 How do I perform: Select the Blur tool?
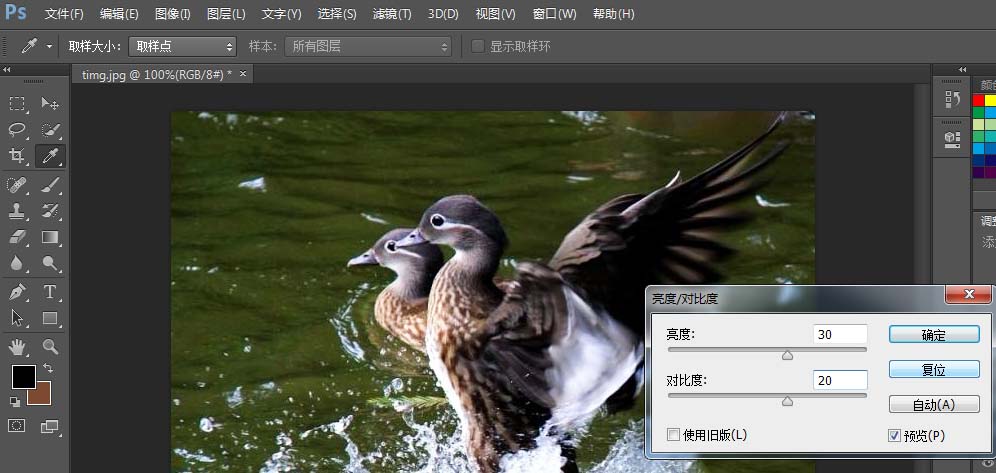[17, 263]
